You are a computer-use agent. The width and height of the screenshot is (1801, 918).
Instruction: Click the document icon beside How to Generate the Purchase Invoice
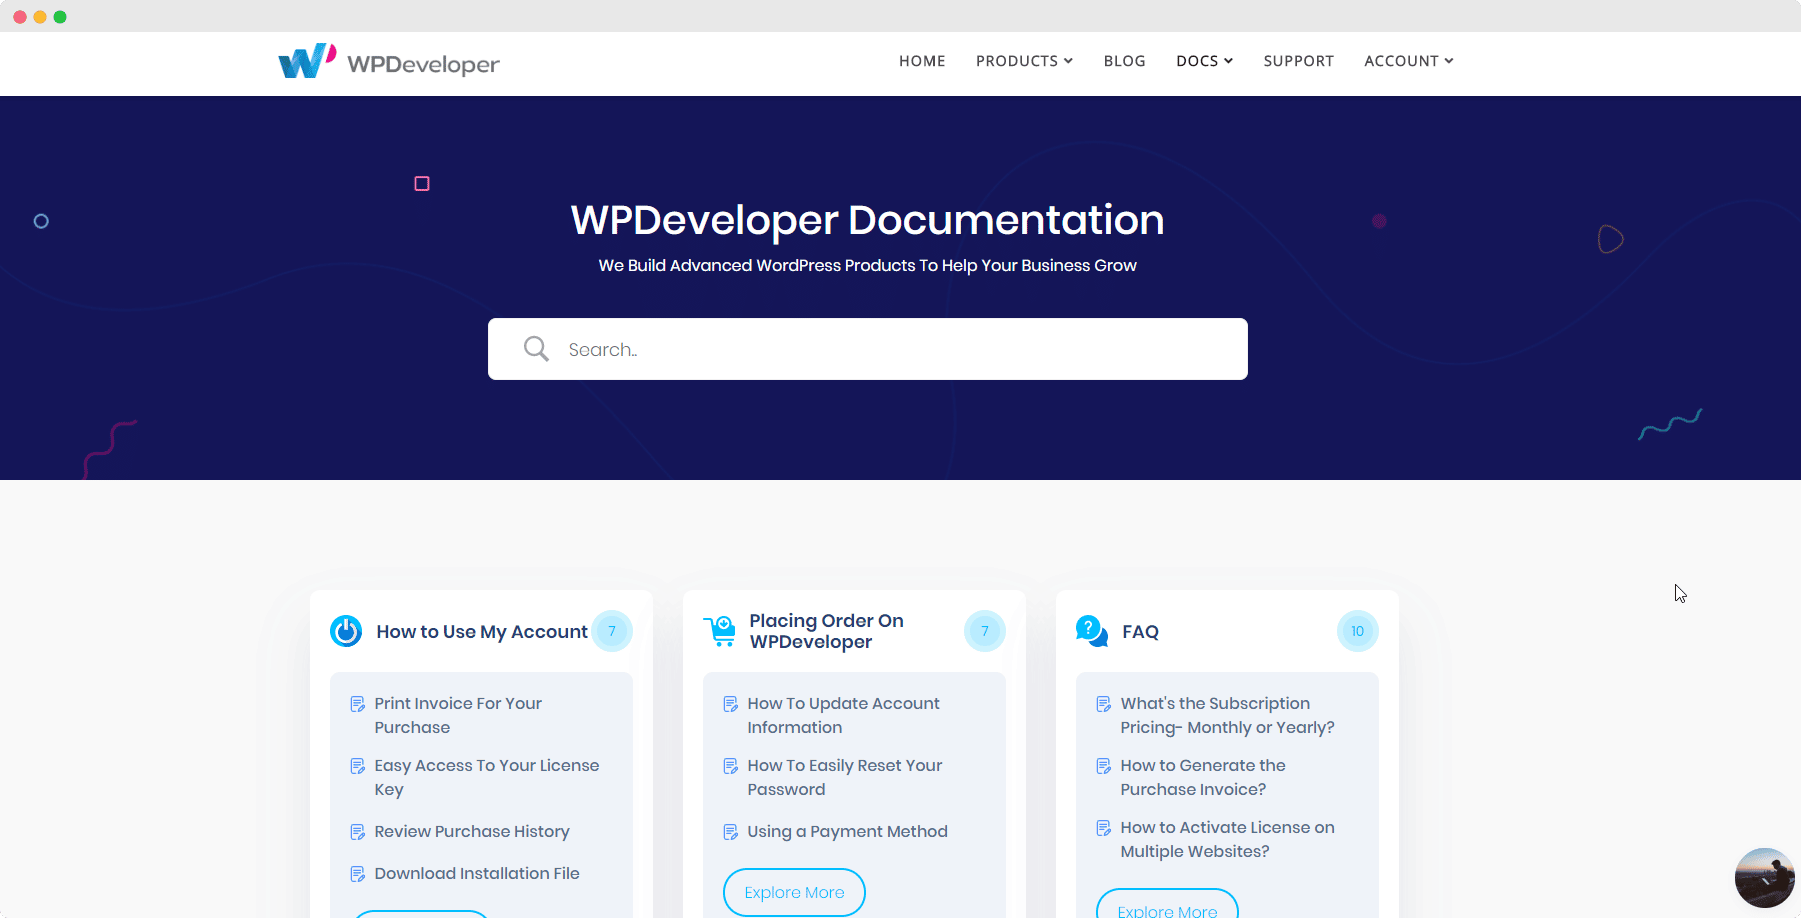1103,766
